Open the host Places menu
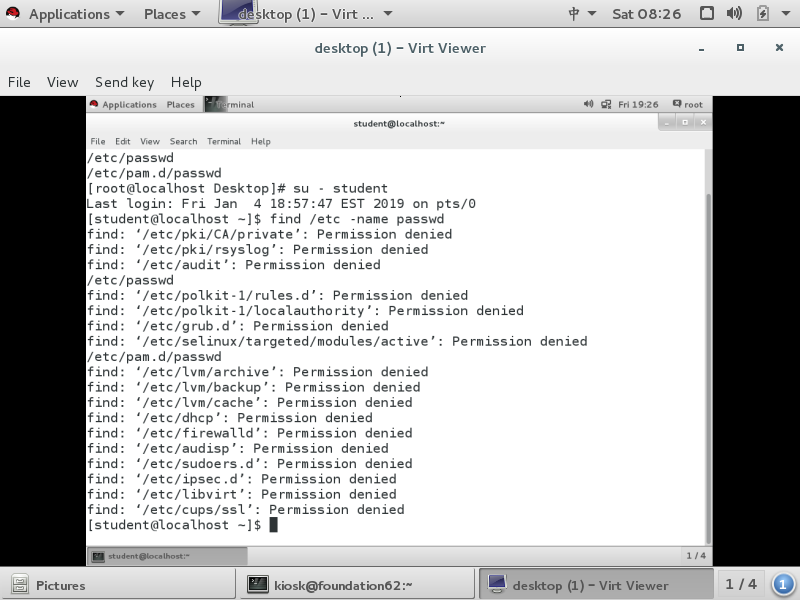This screenshot has height=600, width=800. click(172, 14)
